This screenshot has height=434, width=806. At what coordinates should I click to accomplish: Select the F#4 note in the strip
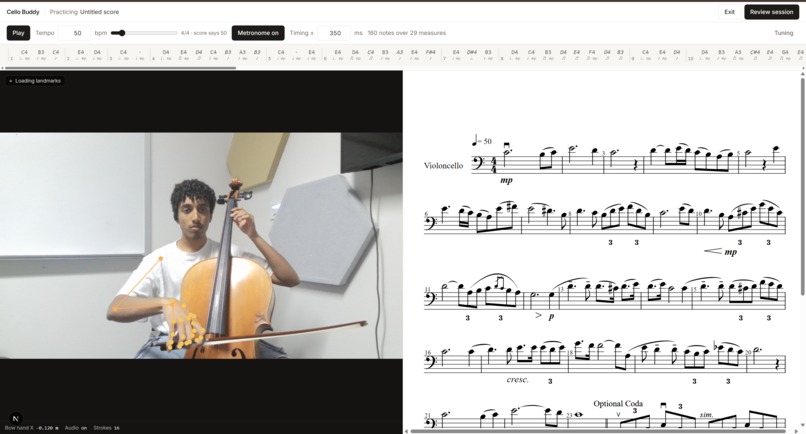coord(430,52)
